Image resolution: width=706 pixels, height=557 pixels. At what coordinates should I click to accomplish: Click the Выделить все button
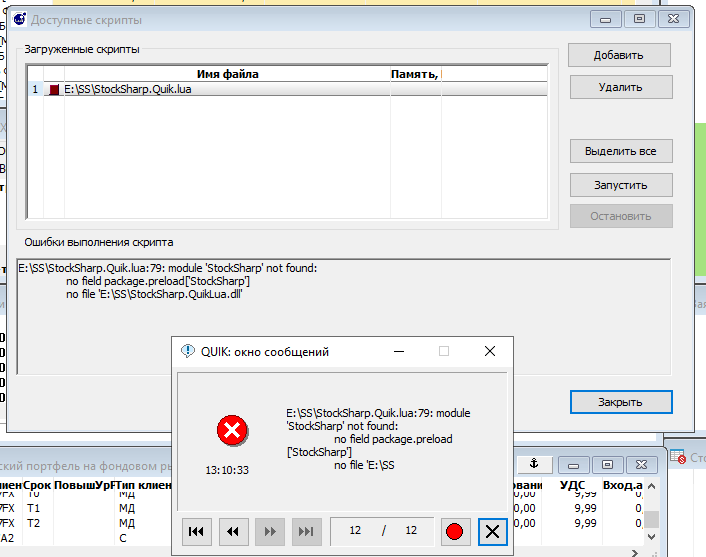[x=621, y=151]
